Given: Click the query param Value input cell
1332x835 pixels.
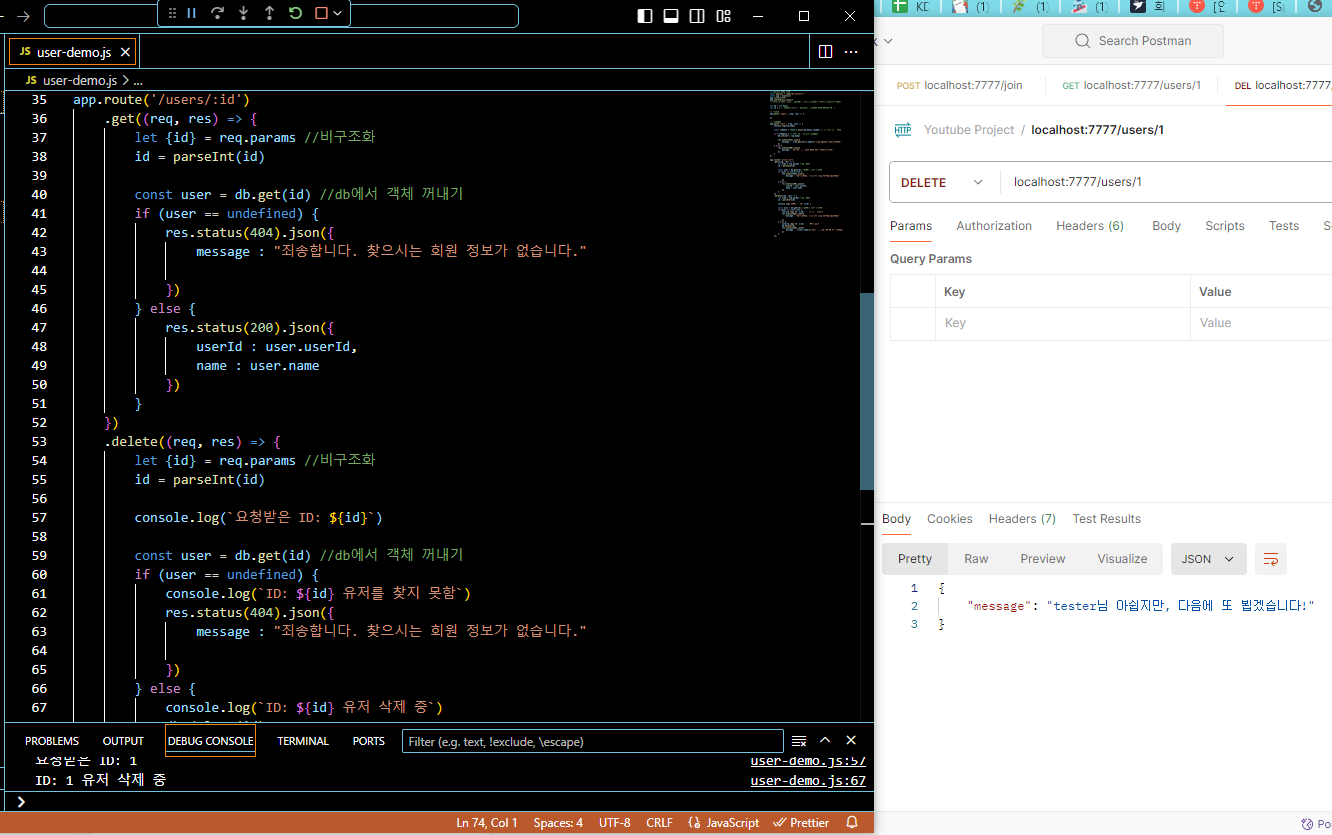Looking at the screenshot, I should point(1261,323).
